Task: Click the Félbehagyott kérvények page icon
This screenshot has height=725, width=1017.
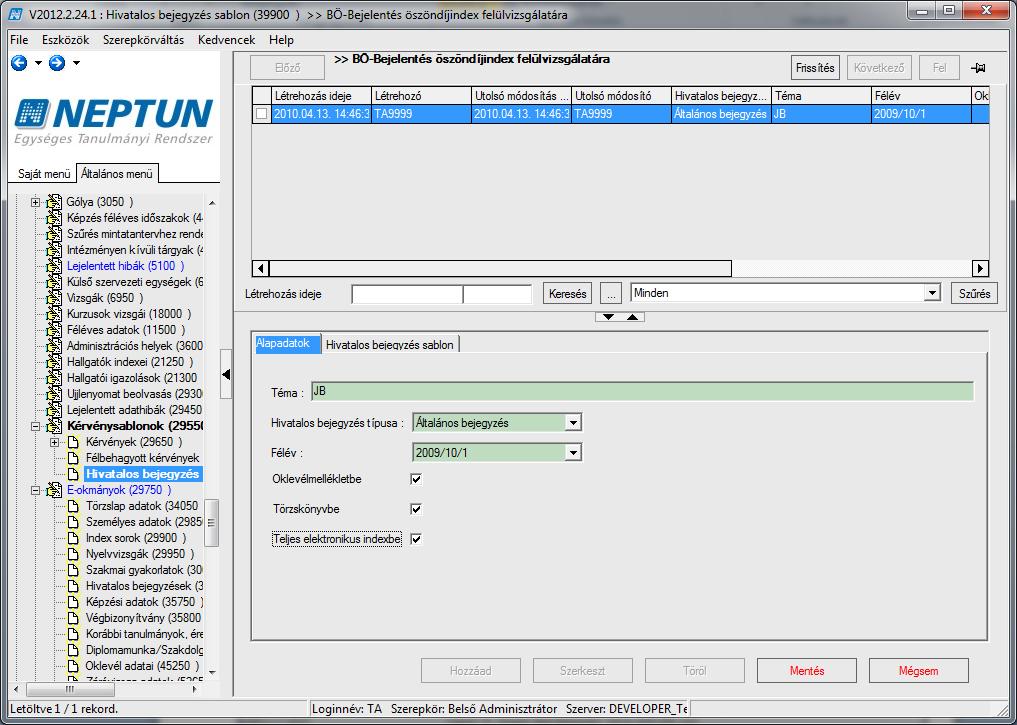Action: coord(73,458)
